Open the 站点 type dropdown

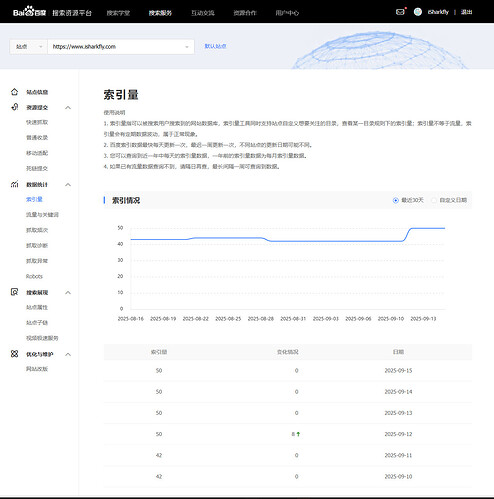(x=29, y=47)
